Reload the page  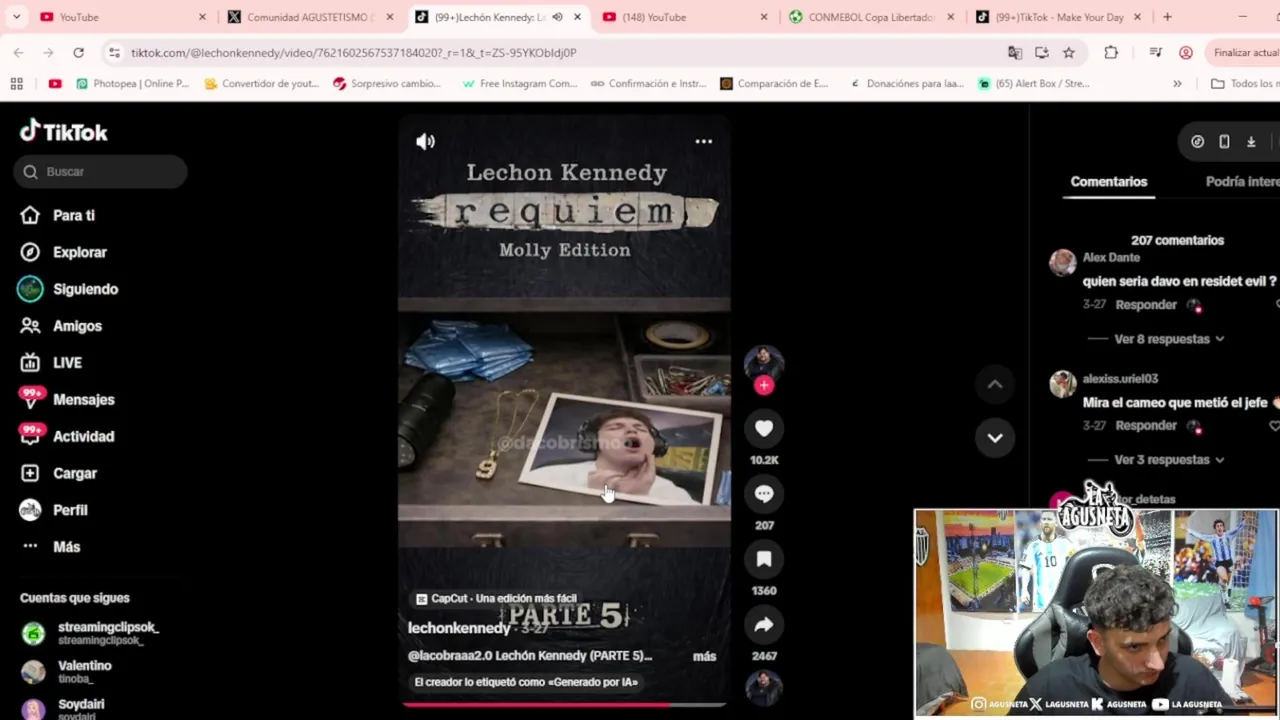tap(78, 53)
